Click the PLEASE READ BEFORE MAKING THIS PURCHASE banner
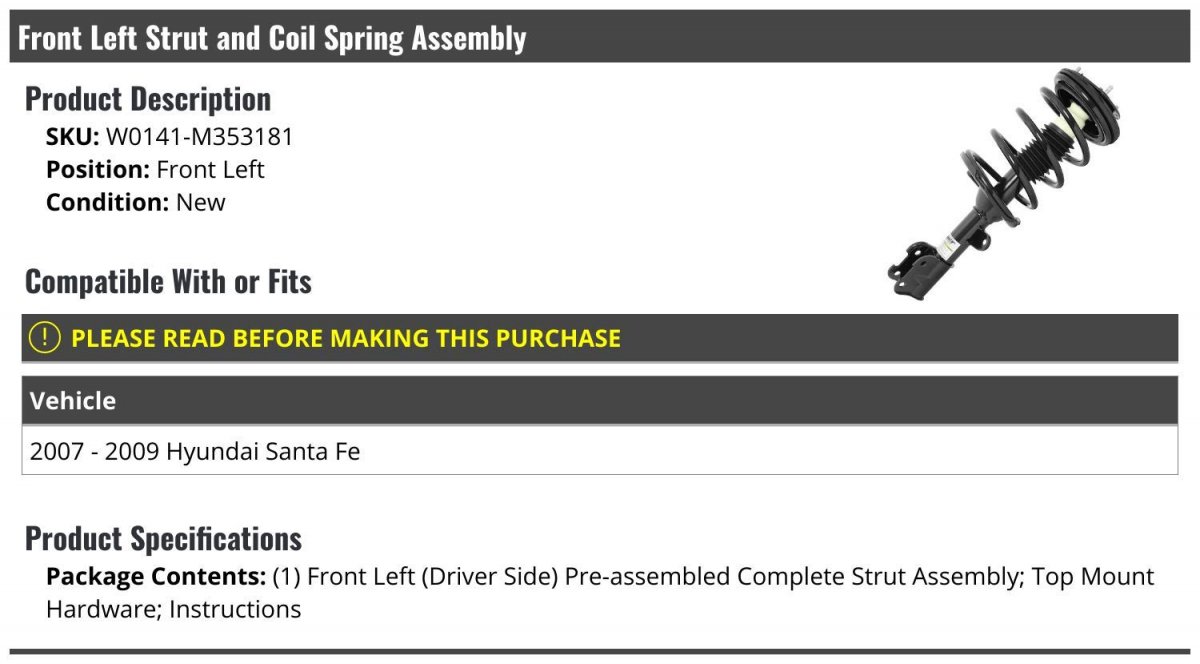This screenshot has height=664, width=1200. pos(346,338)
